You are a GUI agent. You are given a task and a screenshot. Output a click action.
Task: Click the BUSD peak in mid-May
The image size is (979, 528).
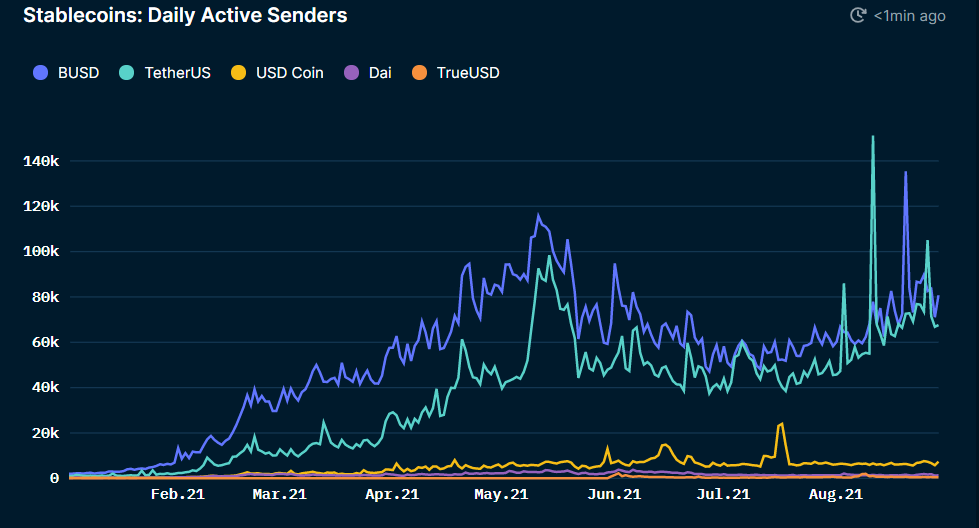tap(538, 216)
